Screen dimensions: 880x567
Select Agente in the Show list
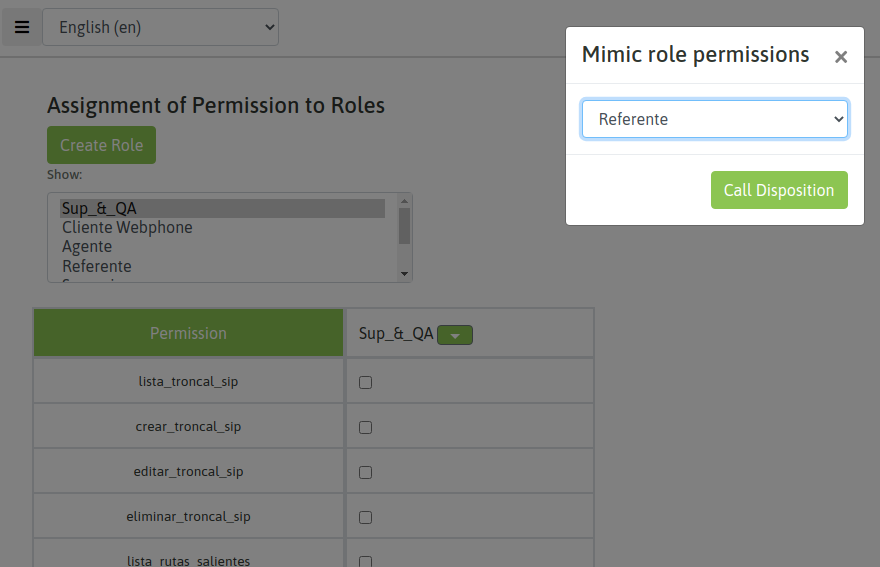[222, 246]
